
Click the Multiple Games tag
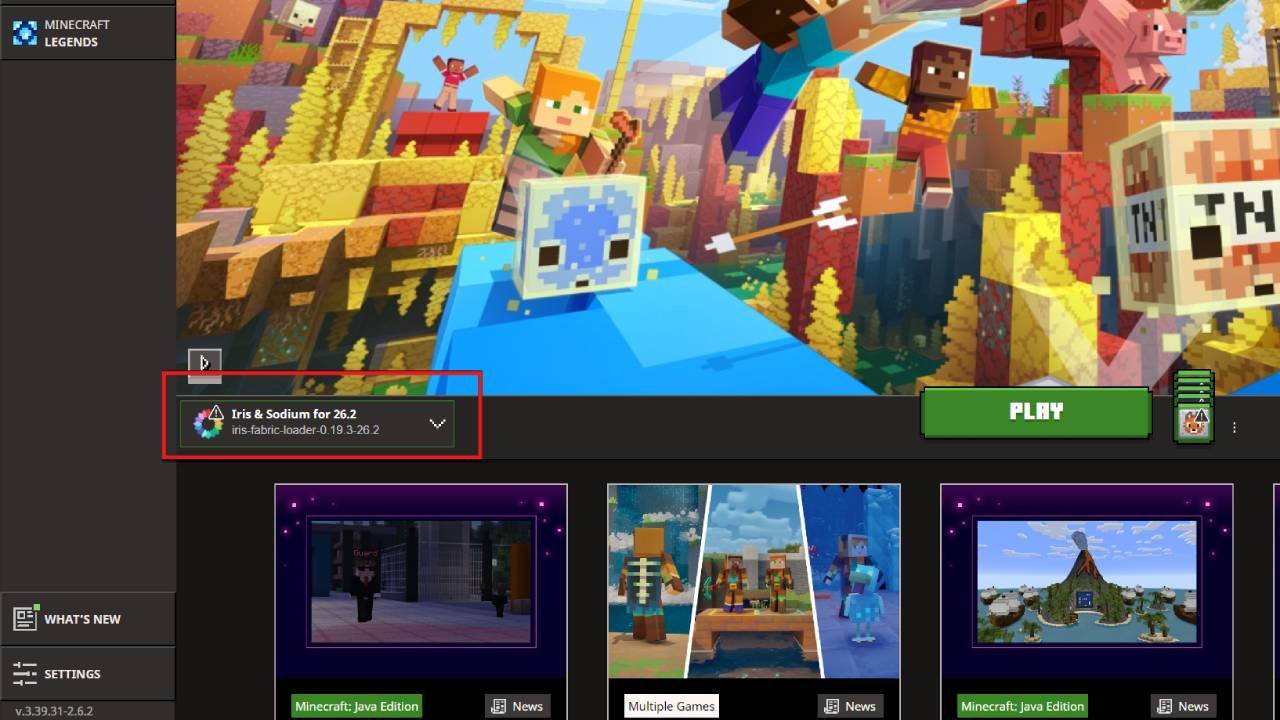(x=671, y=706)
